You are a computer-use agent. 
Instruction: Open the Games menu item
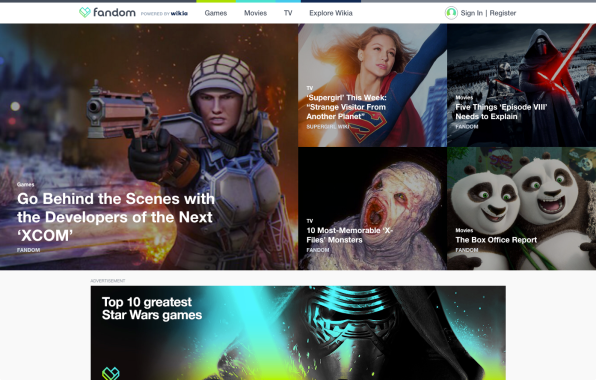[216, 13]
